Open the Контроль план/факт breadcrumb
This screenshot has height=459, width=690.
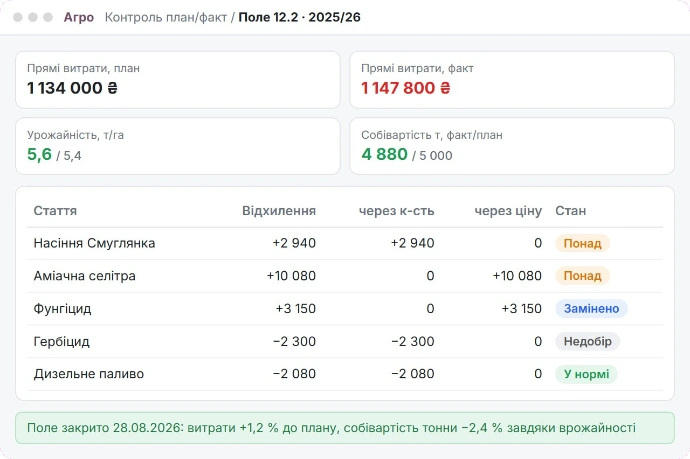(x=165, y=17)
